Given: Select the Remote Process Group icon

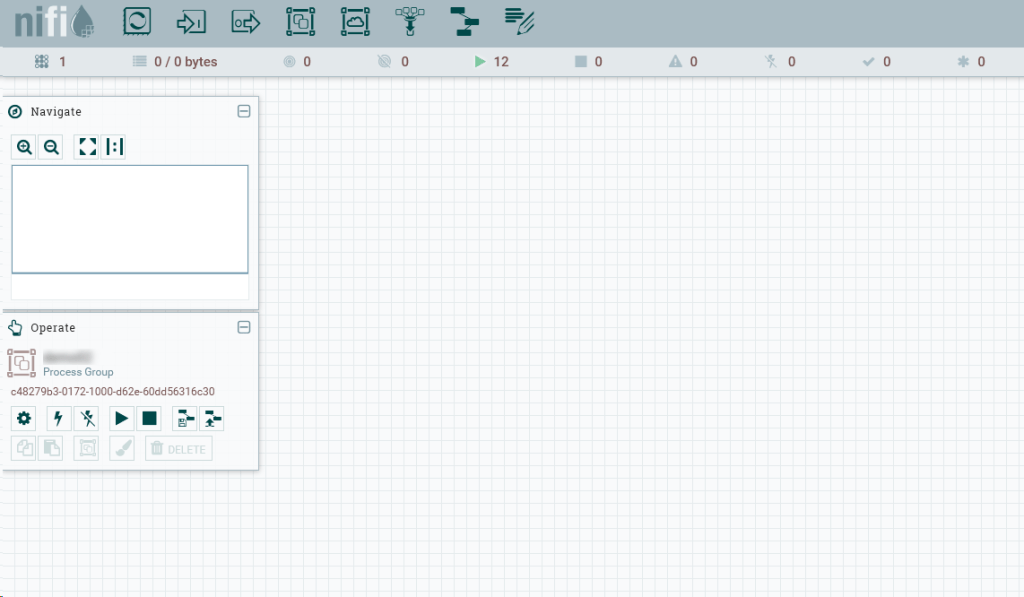Looking at the screenshot, I should (x=355, y=21).
